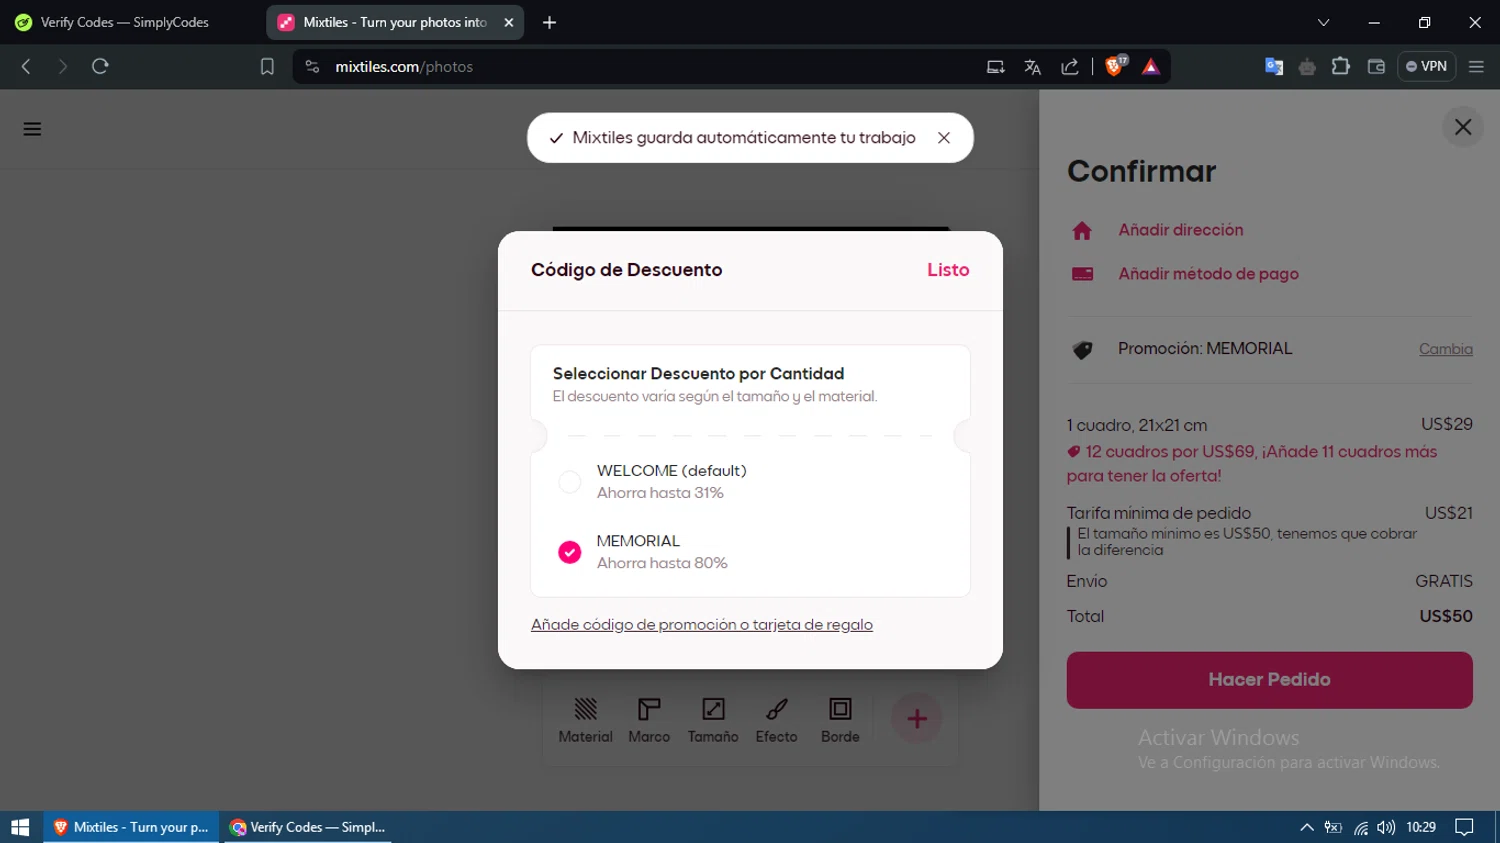1500x843 pixels.
Task: Show hidden system tray icons
Action: click(1306, 827)
